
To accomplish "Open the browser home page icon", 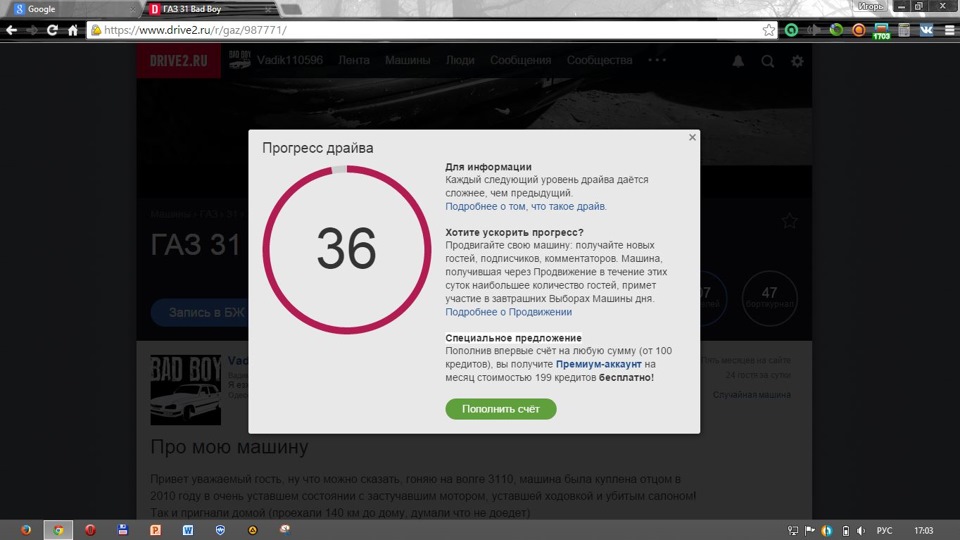I will (x=73, y=30).
